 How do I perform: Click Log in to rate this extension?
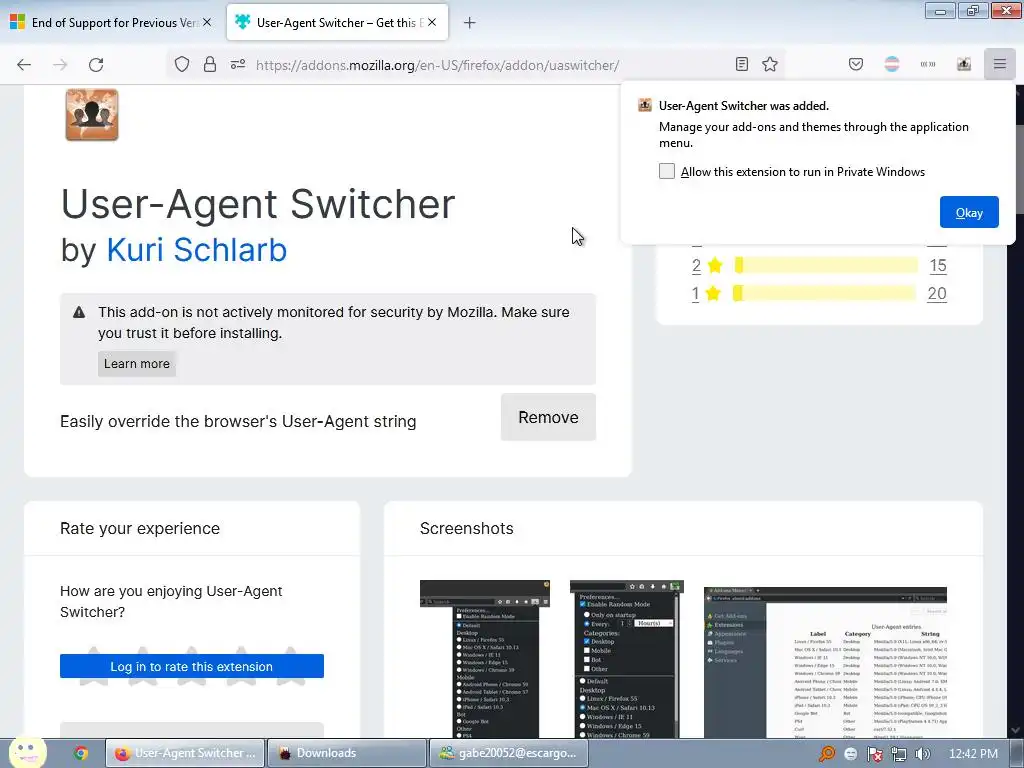tap(192, 666)
